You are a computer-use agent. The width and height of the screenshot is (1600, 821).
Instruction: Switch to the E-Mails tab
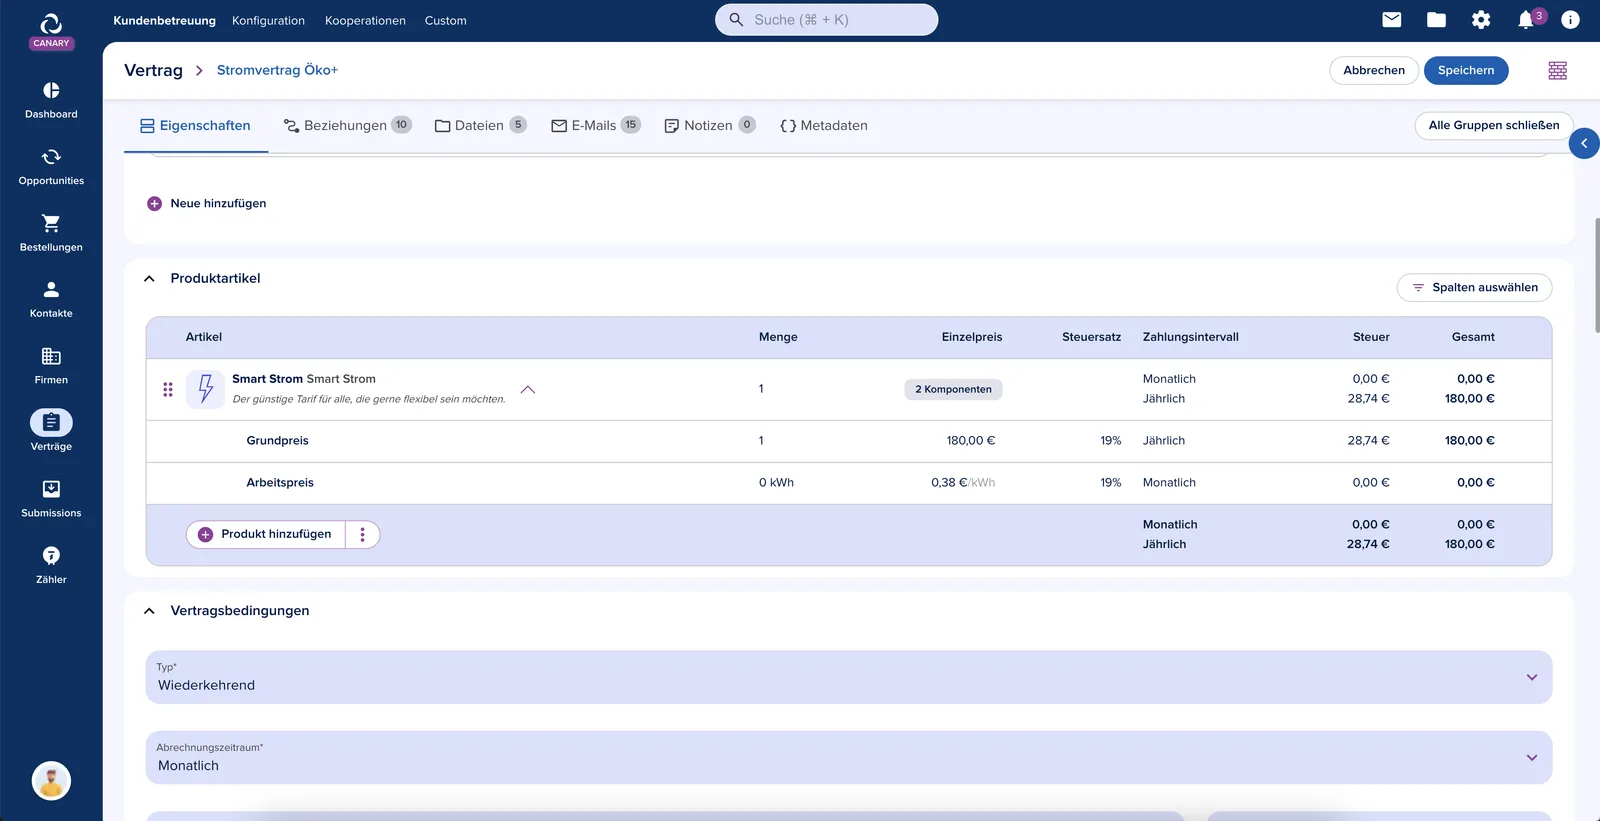pyautogui.click(x=595, y=125)
